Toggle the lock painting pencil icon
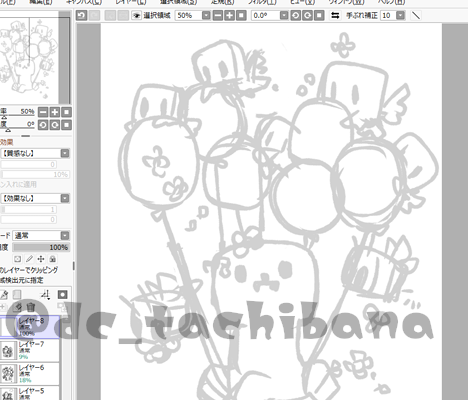 29,259
